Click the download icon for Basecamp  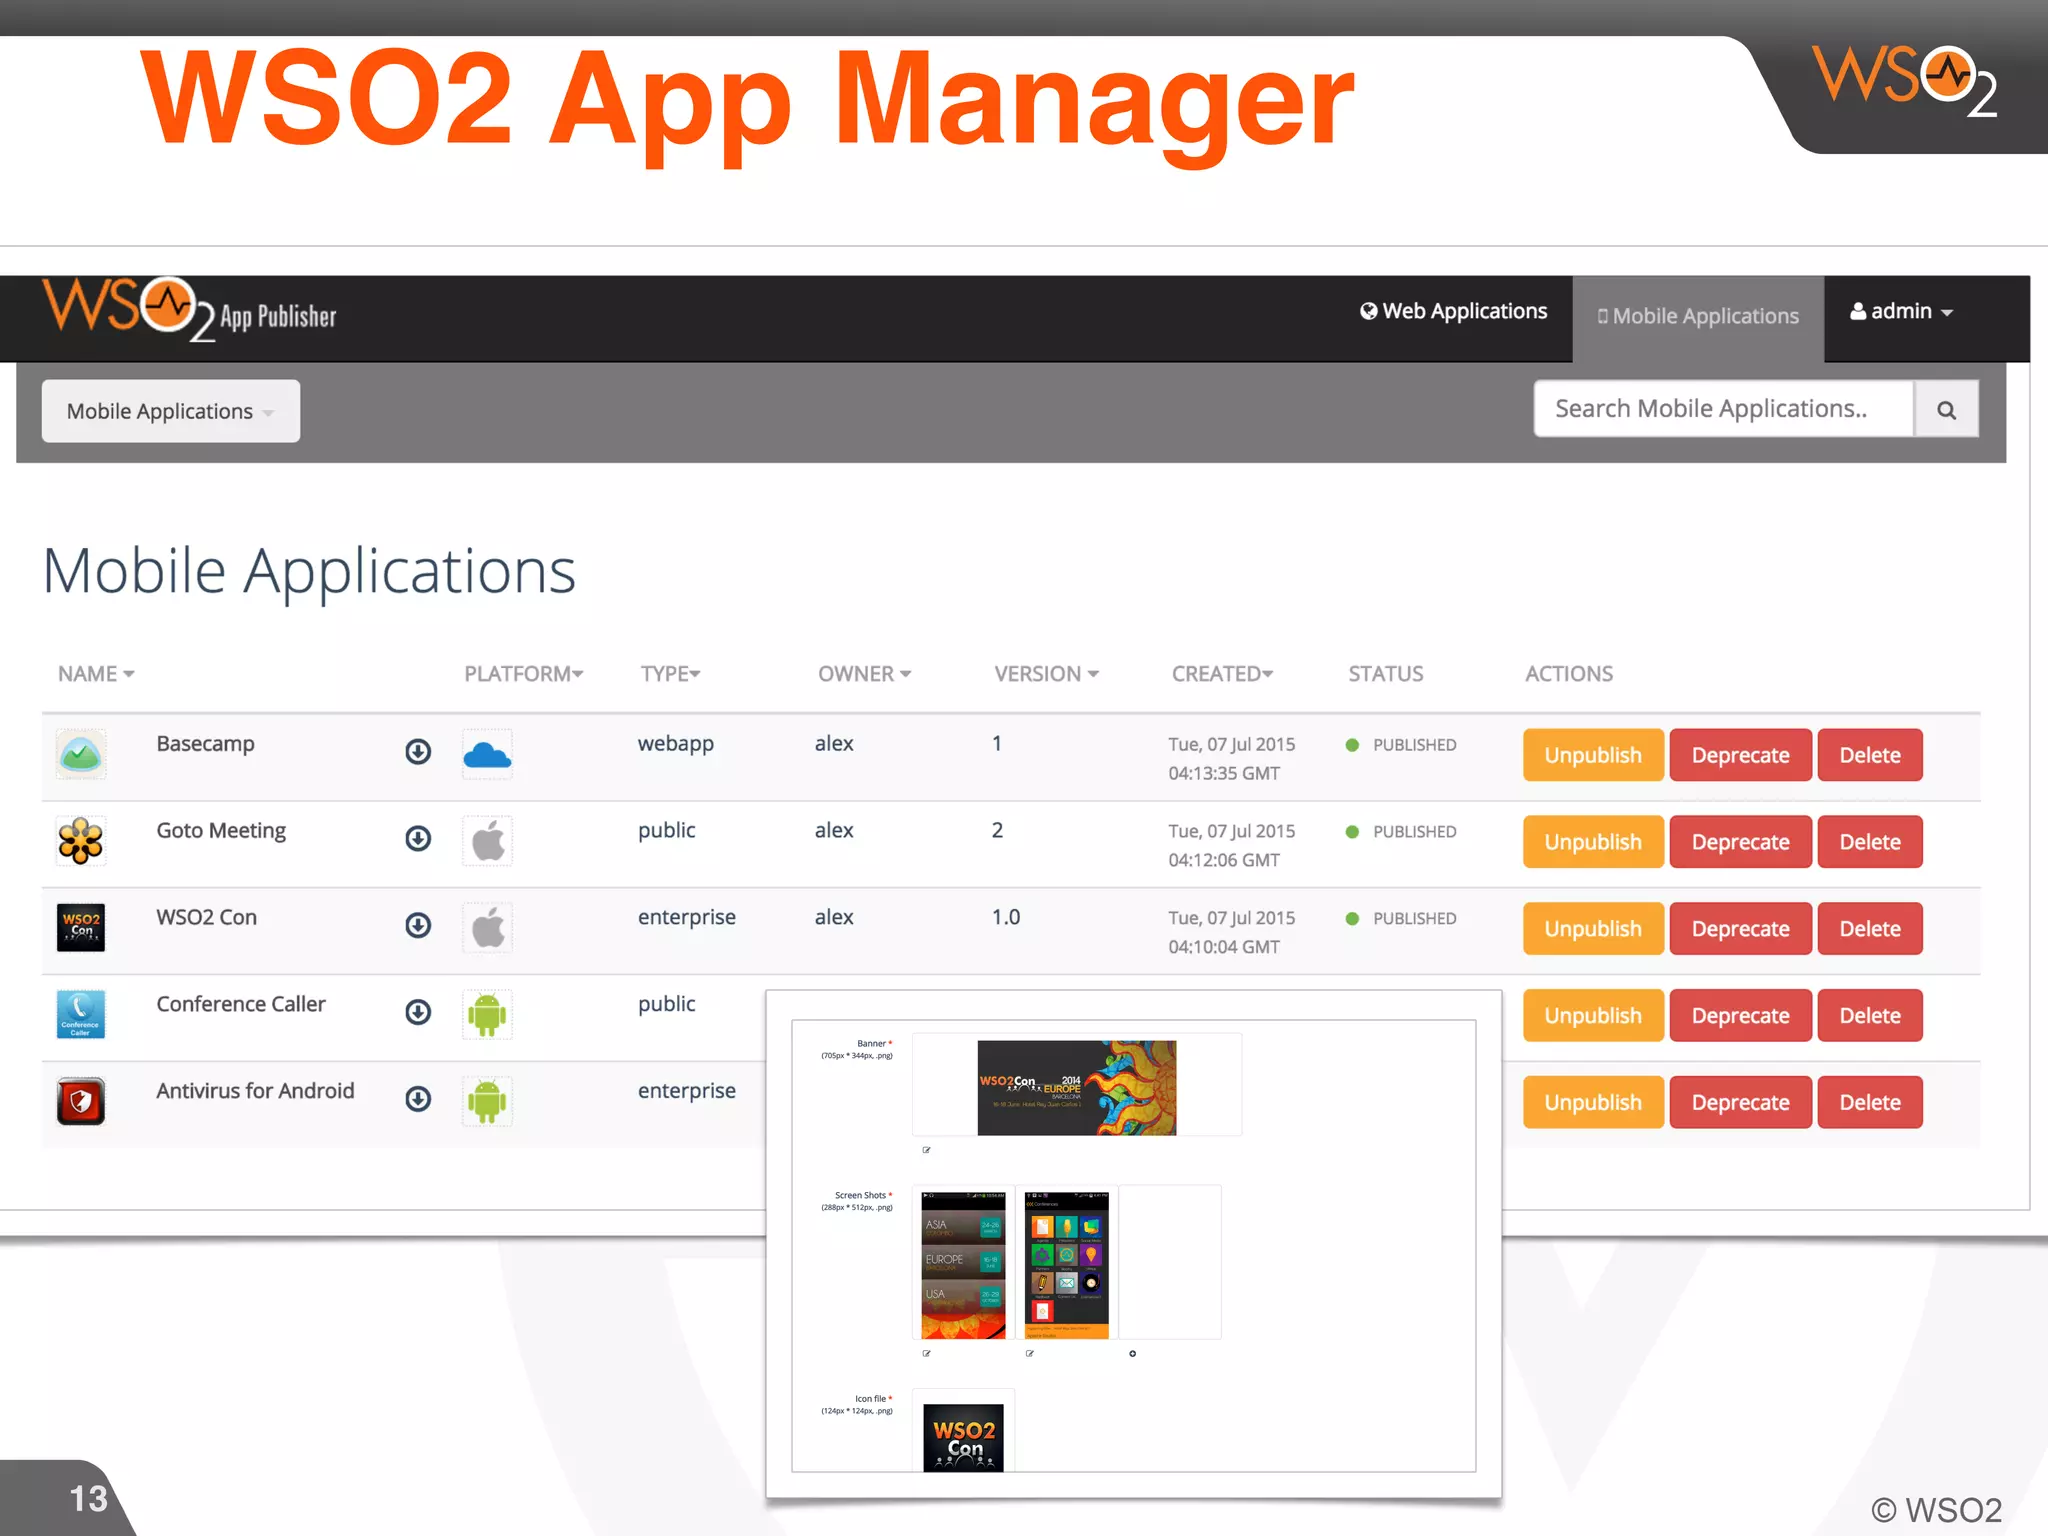[x=418, y=751]
